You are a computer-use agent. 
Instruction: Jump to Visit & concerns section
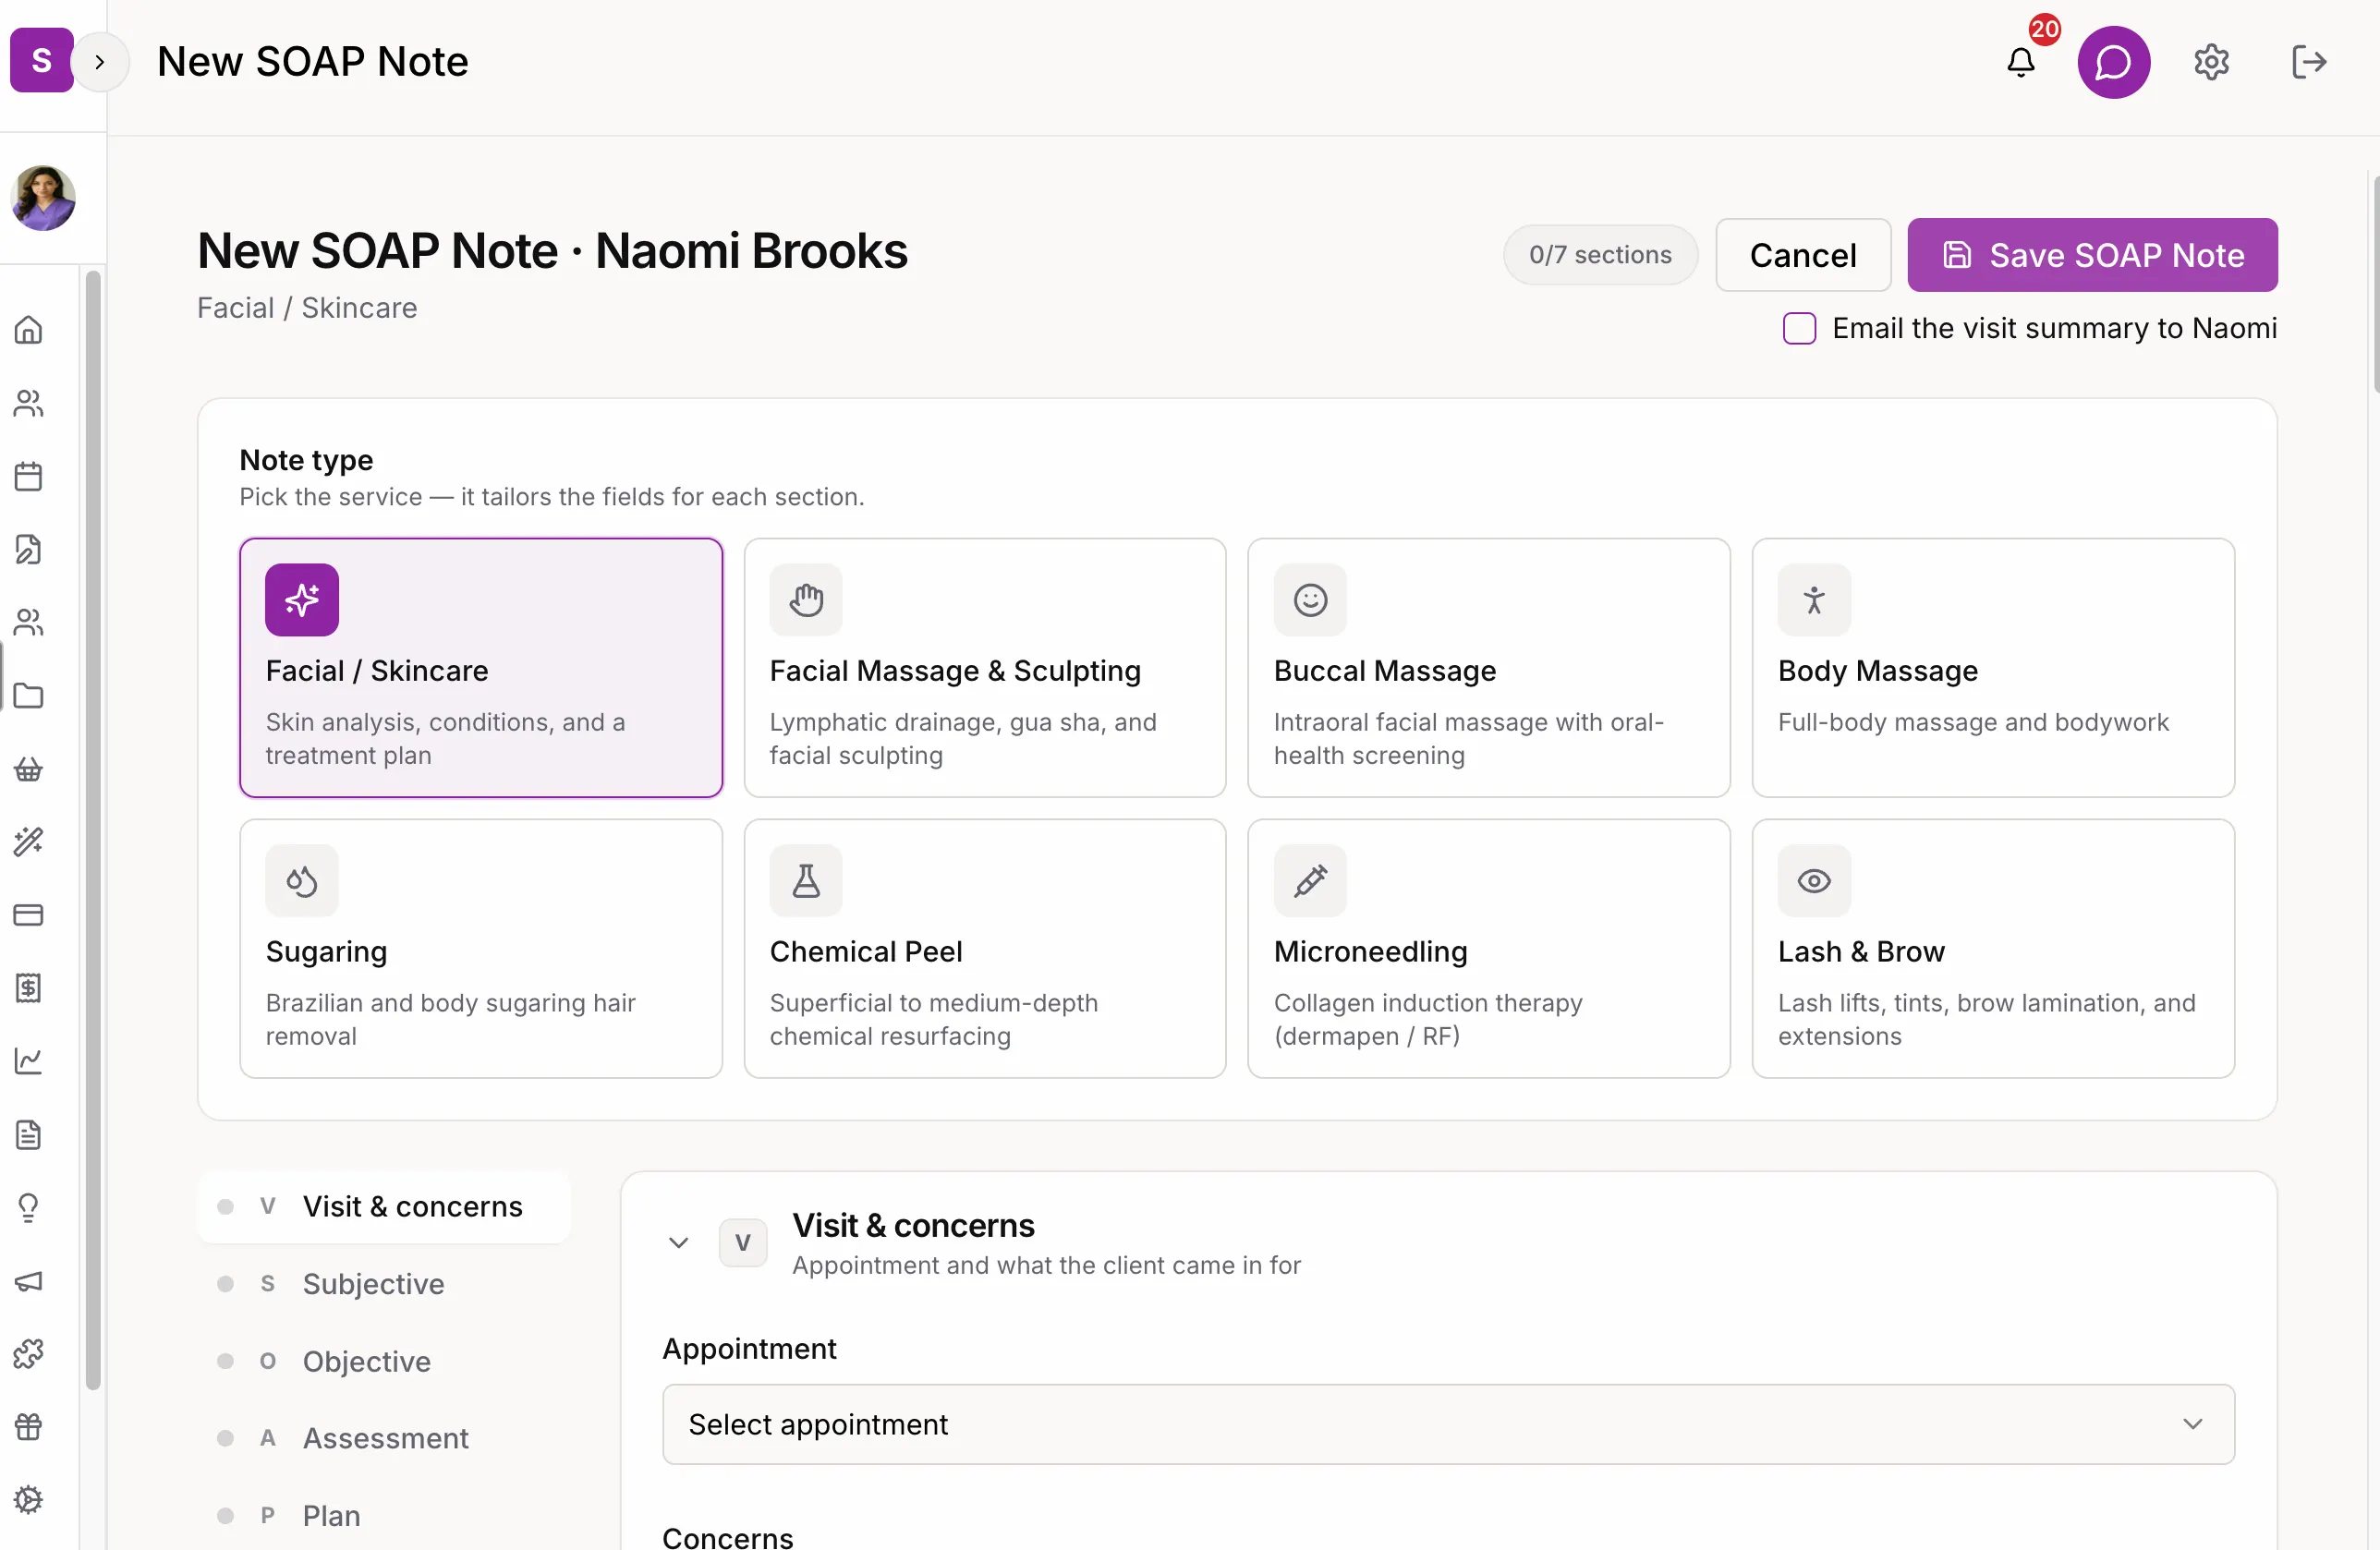click(384, 1207)
